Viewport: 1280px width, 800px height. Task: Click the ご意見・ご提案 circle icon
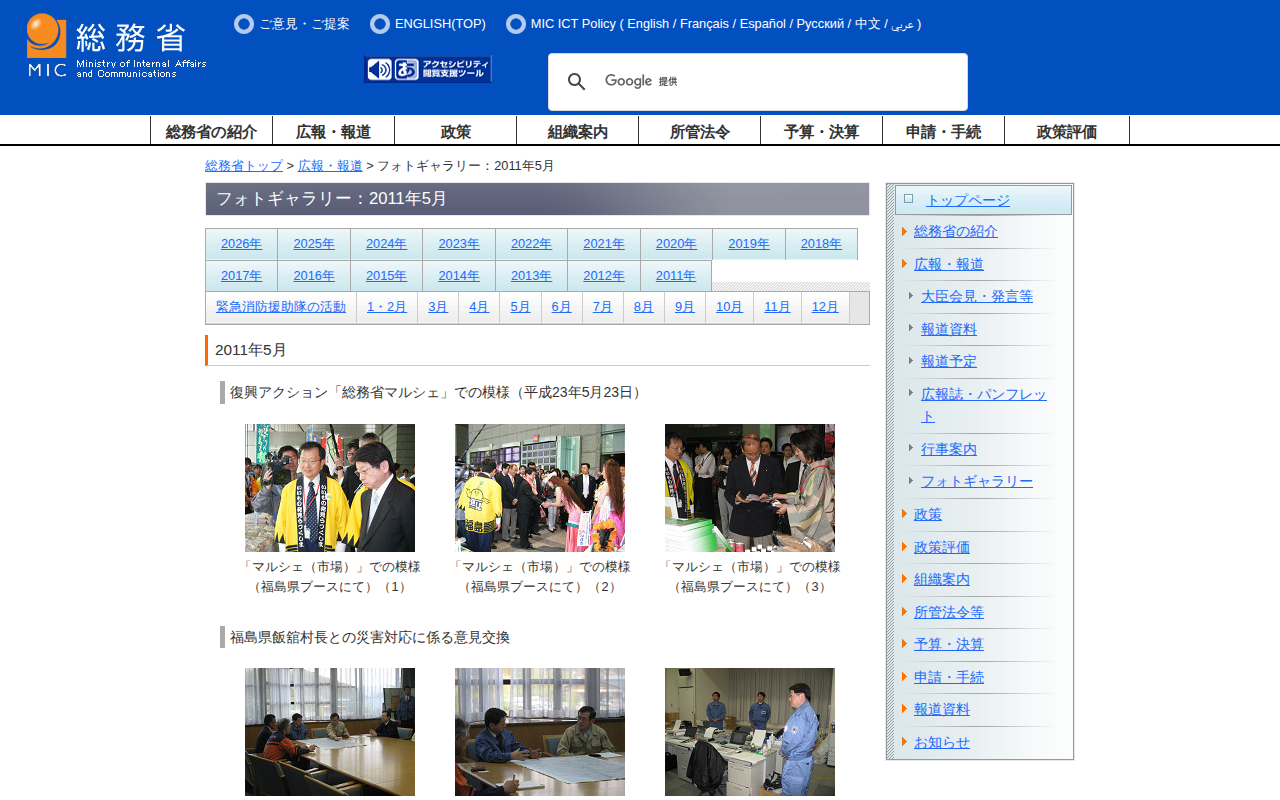click(244, 24)
